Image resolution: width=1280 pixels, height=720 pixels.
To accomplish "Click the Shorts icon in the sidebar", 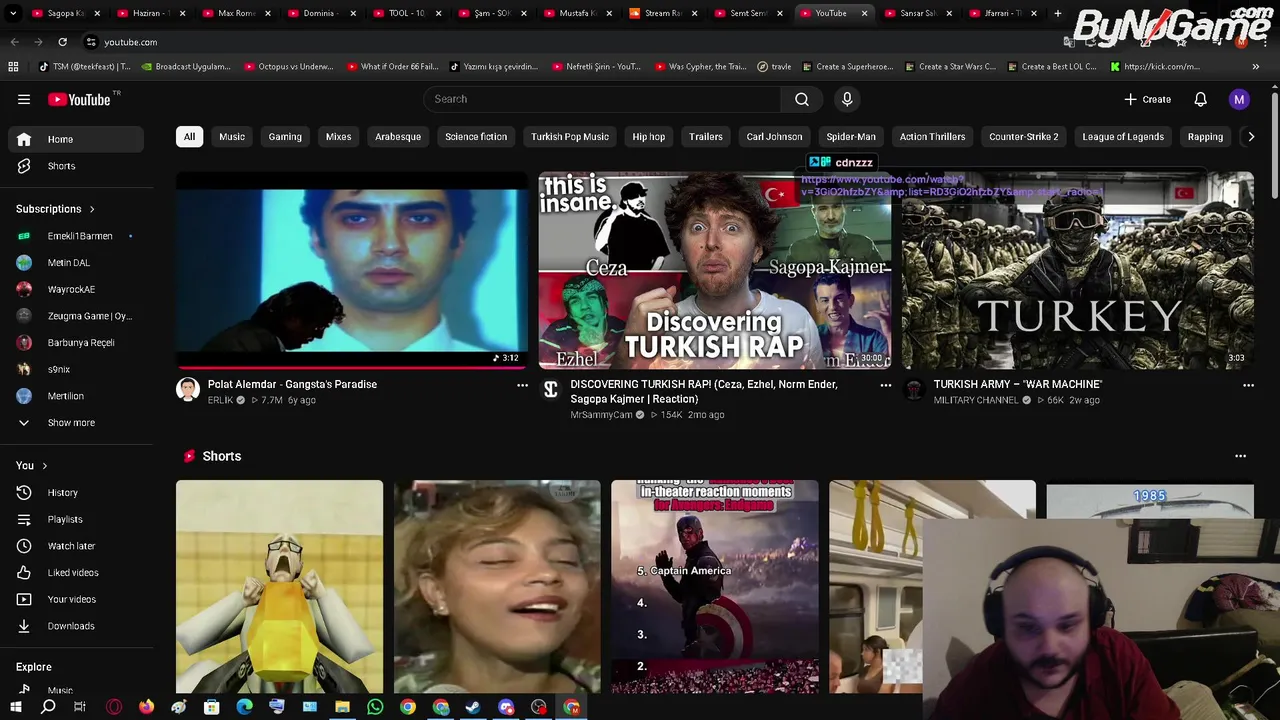I will (x=24, y=166).
